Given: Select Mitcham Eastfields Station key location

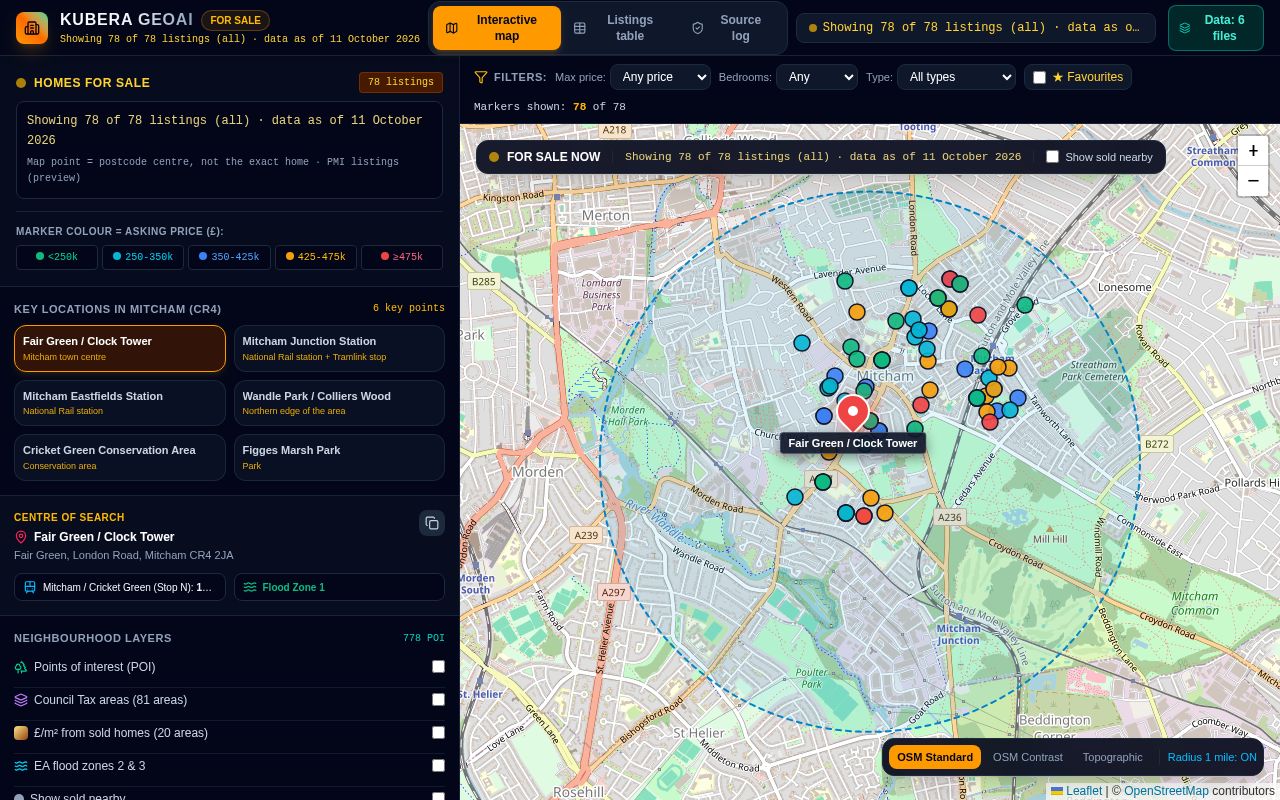Looking at the screenshot, I should coord(120,403).
